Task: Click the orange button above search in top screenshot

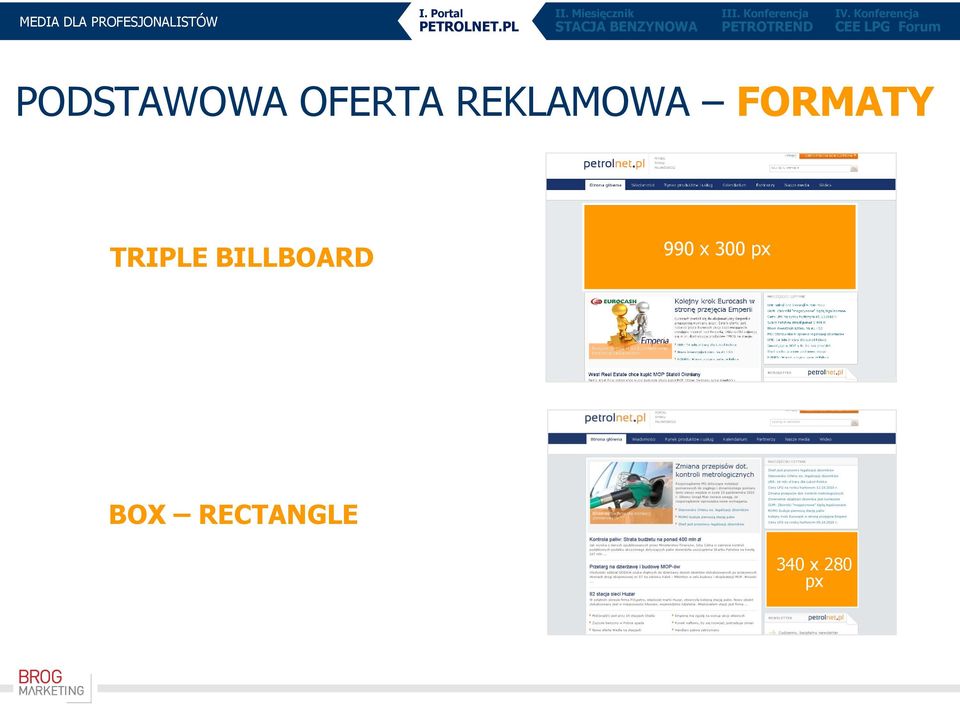Action: pos(828,156)
